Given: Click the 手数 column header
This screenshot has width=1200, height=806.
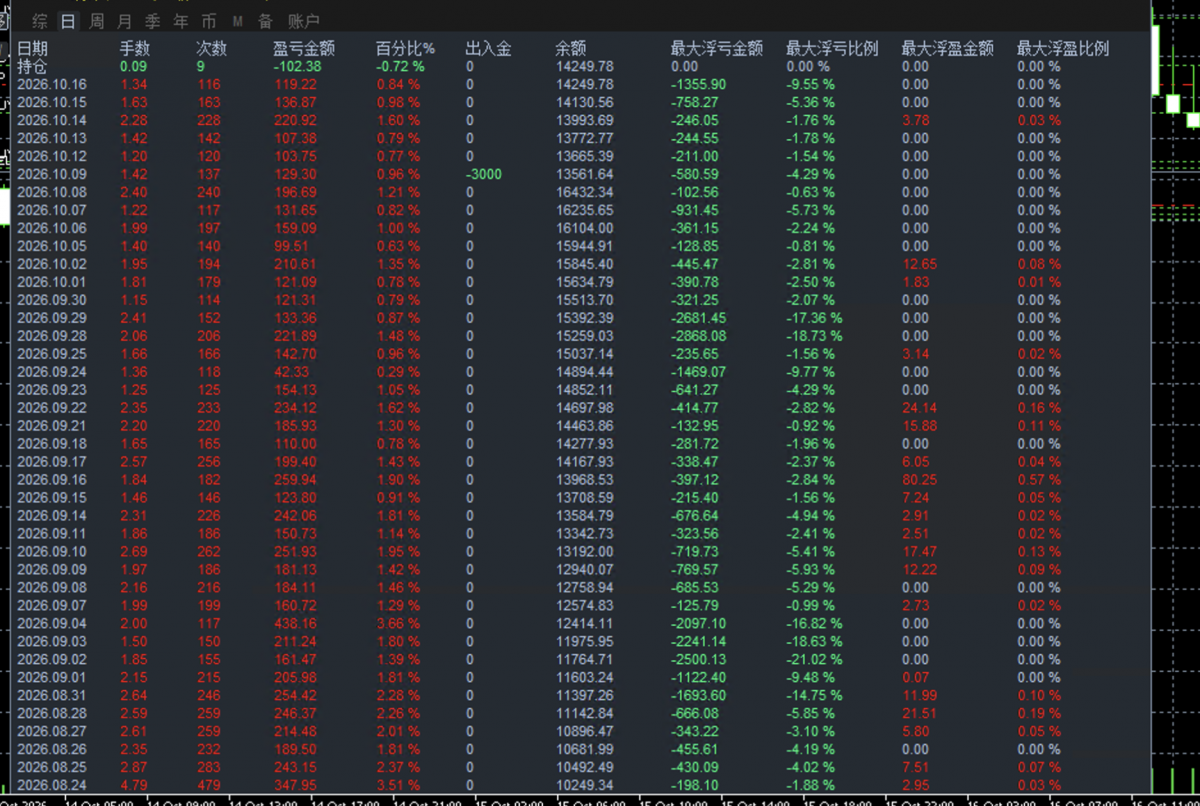Looking at the screenshot, I should tap(135, 48).
